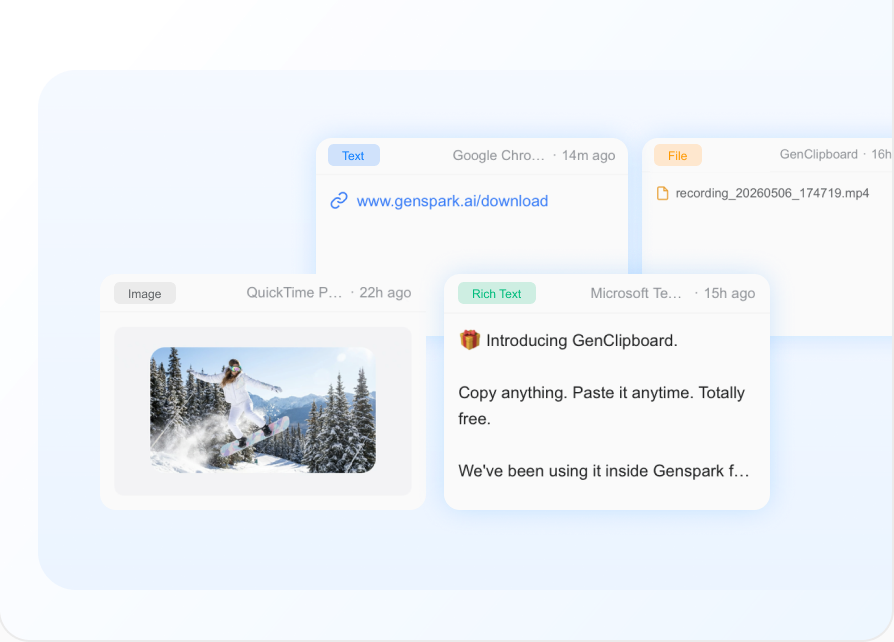Click the "Introducing GenClipboard." heading text
This screenshot has height=642, width=894.
coord(582,340)
